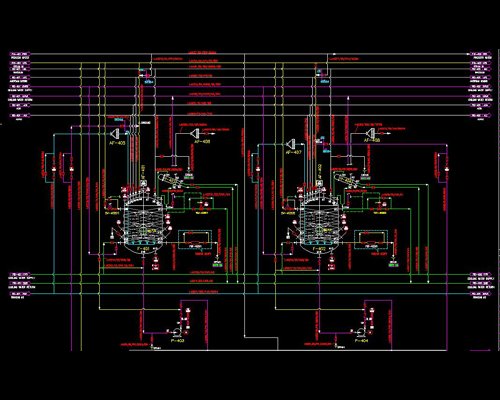
Task: Pick the AF-408 air filter symbol
Action: point(370,133)
